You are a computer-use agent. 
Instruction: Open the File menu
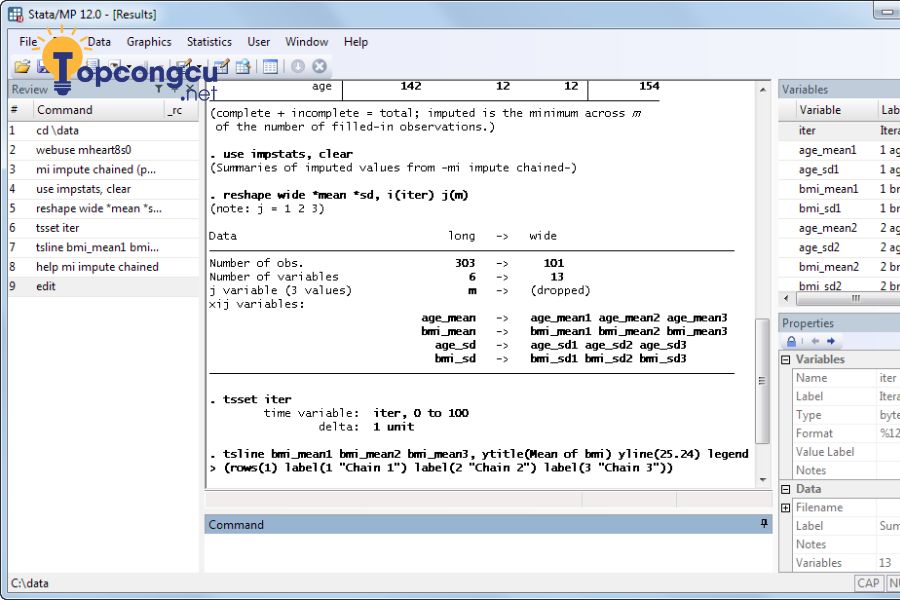click(x=28, y=42)
